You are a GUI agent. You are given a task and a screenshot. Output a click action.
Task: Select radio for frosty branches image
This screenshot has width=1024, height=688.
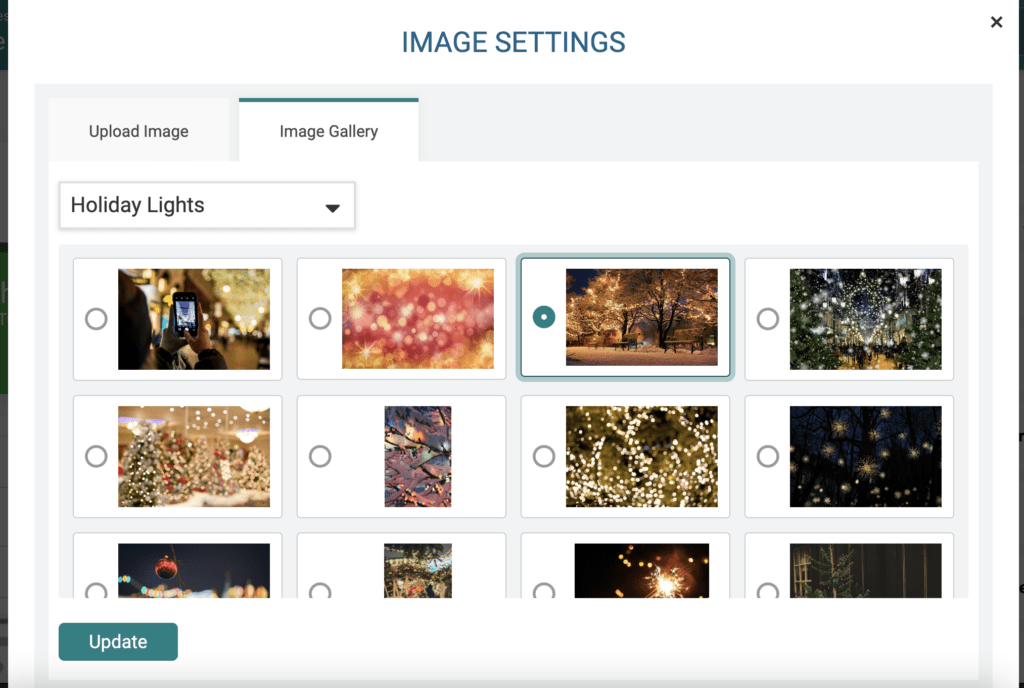320,456
